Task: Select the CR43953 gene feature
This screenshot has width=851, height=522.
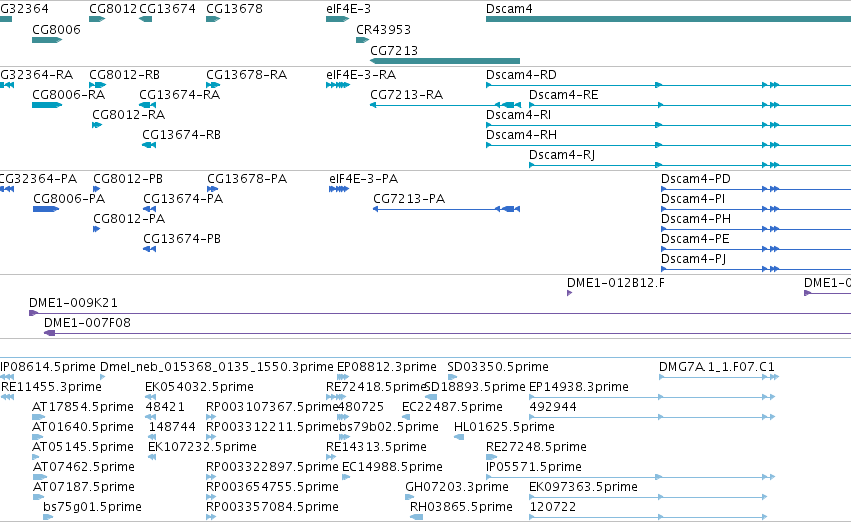Action: 363,40
